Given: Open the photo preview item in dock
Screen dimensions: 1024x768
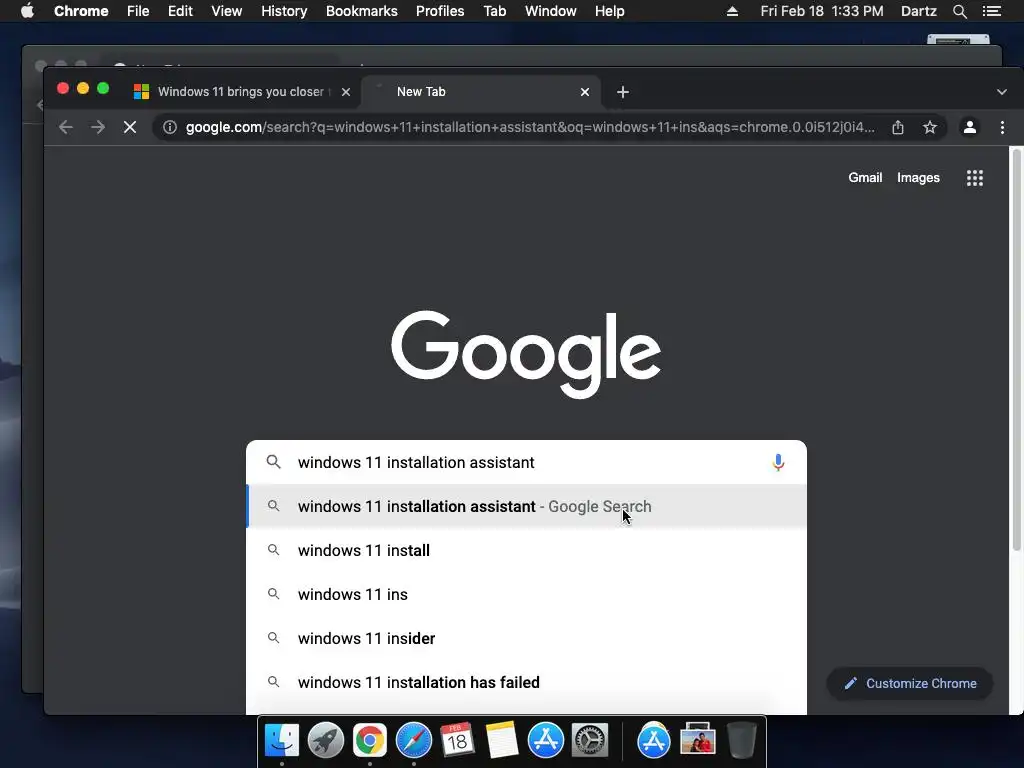Looking at the screenshot, I should pyautogui.click(x=697, y=741).
